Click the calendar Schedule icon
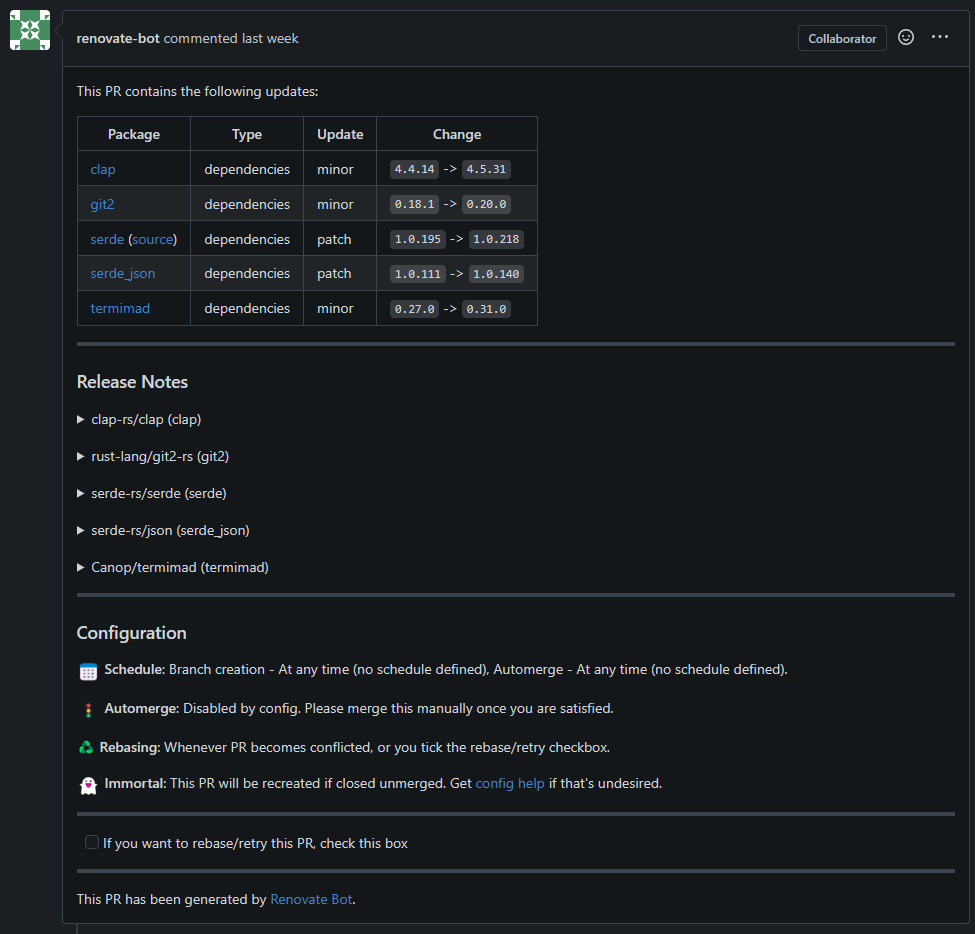The image size is (975, 934). click(x=88, y=672)
